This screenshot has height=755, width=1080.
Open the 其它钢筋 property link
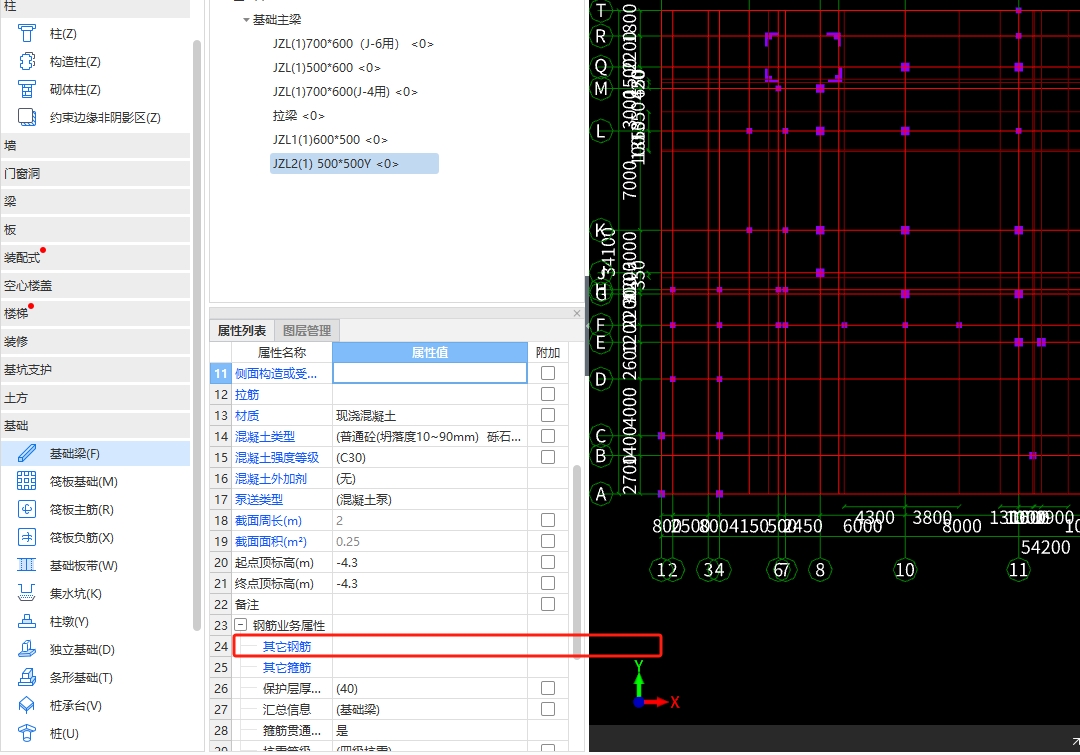[287, 646]
